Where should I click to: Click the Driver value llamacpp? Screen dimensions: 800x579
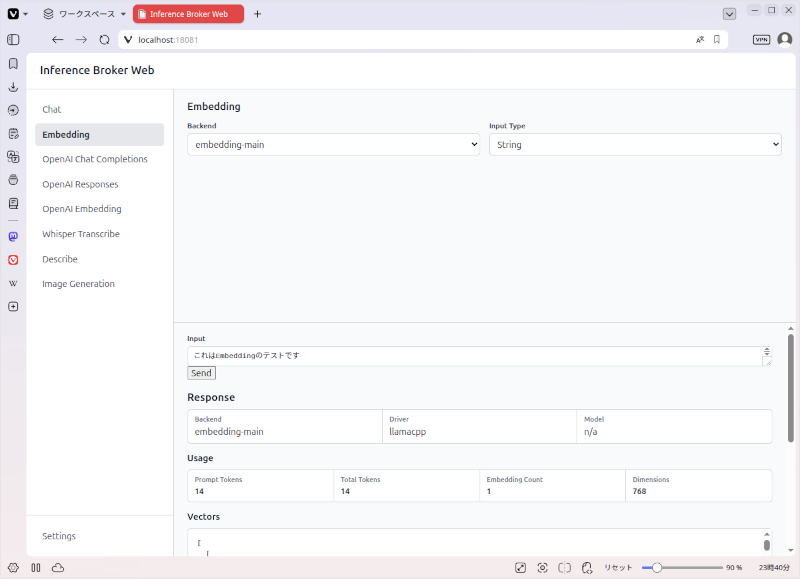(x=408, y=432)
